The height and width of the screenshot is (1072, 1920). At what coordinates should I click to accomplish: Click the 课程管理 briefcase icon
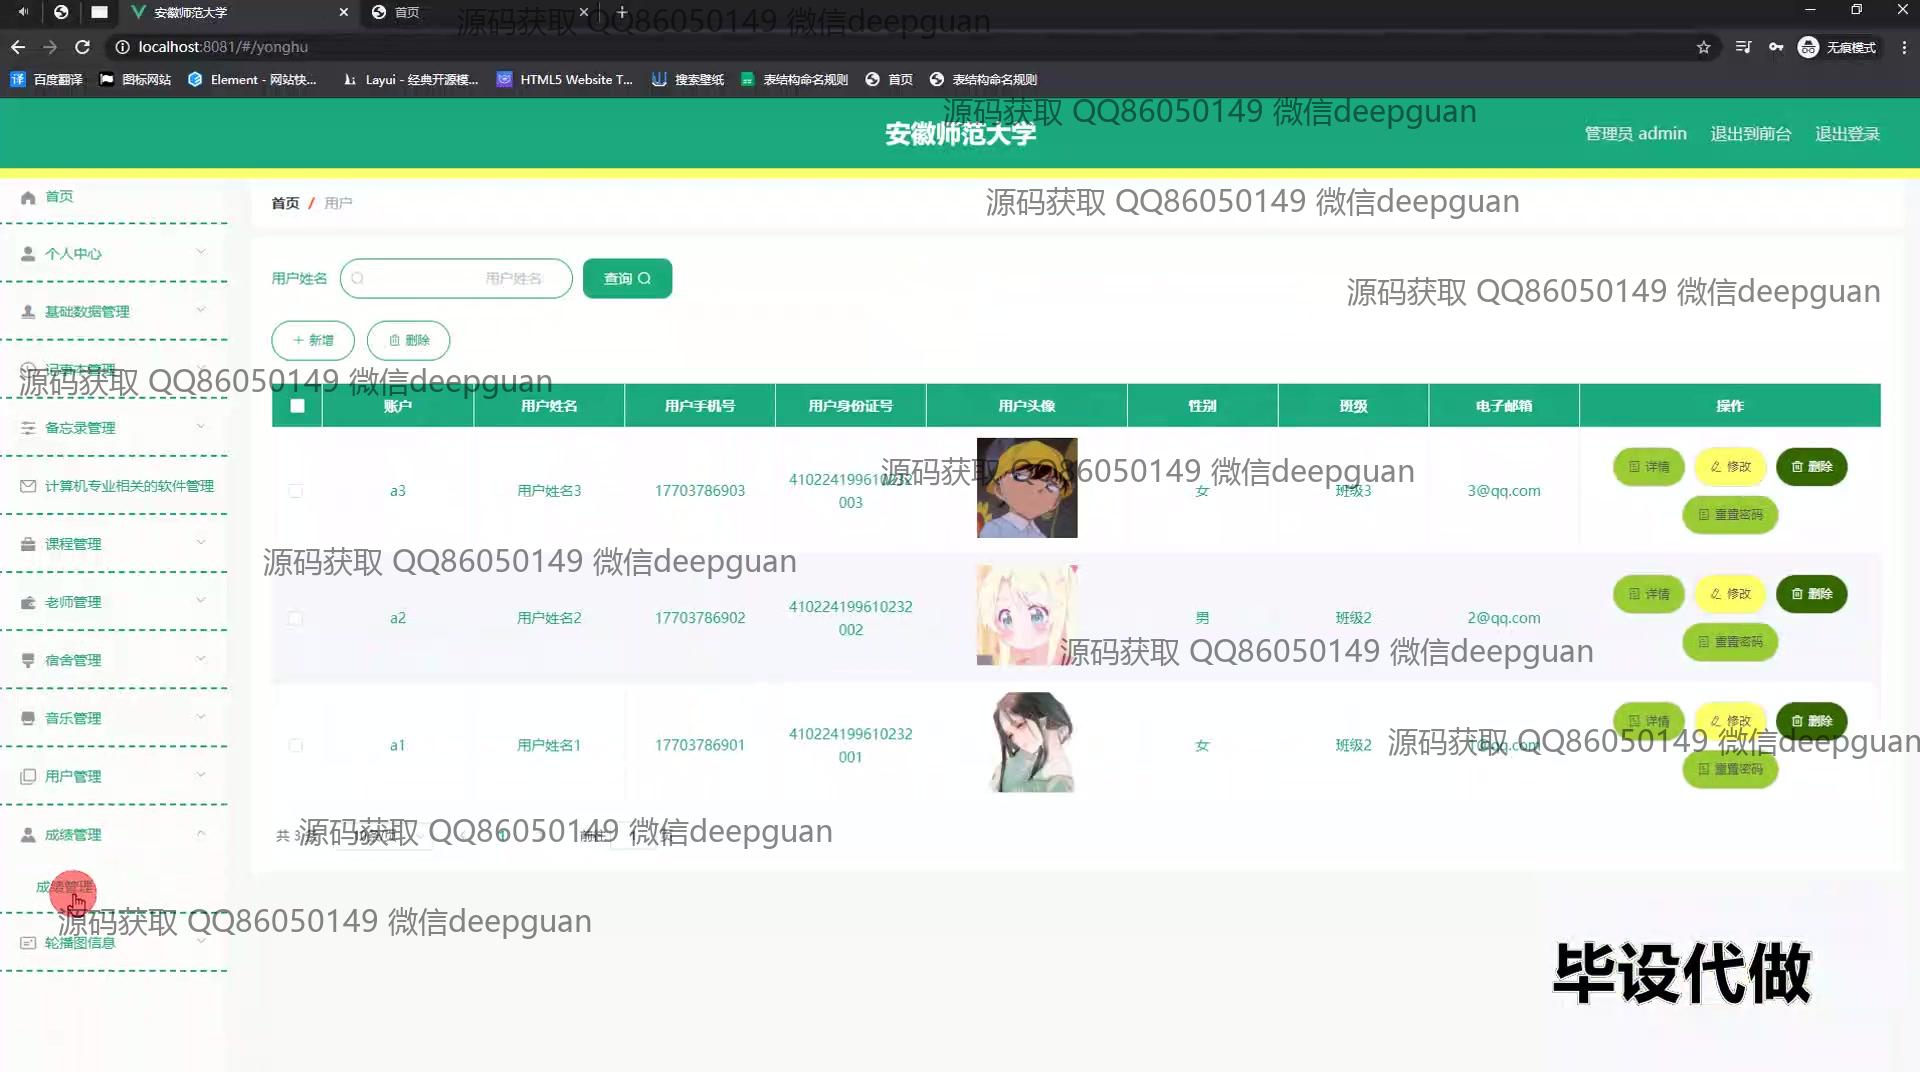(28, 544)
